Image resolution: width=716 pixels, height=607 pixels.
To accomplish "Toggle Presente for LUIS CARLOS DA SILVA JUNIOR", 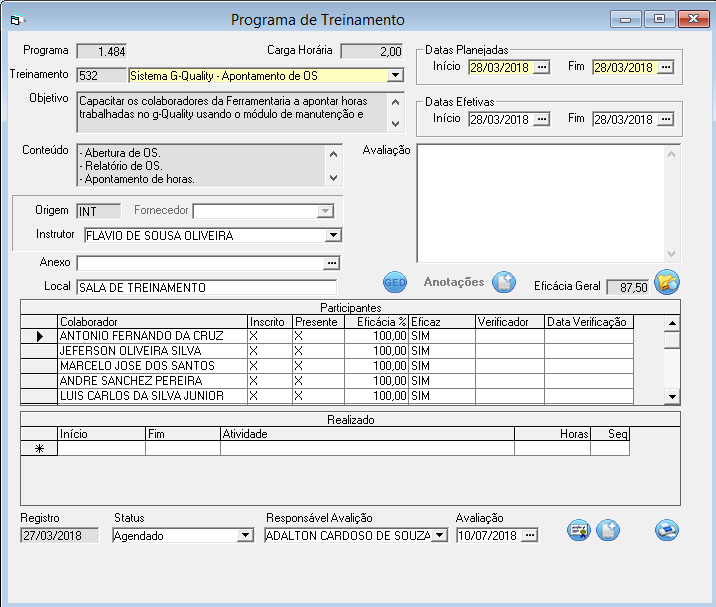I will (x=318, y=396).
